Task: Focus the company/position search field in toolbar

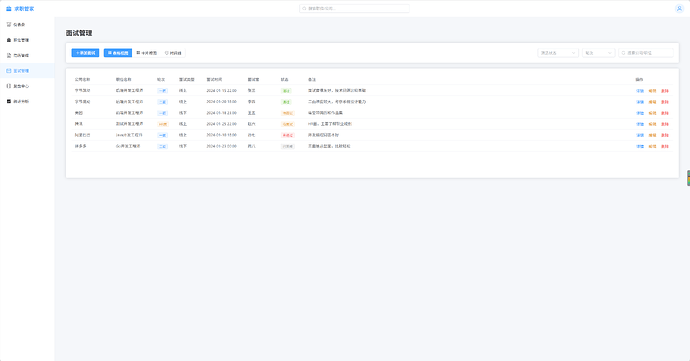Action: (x=646, y=53)
